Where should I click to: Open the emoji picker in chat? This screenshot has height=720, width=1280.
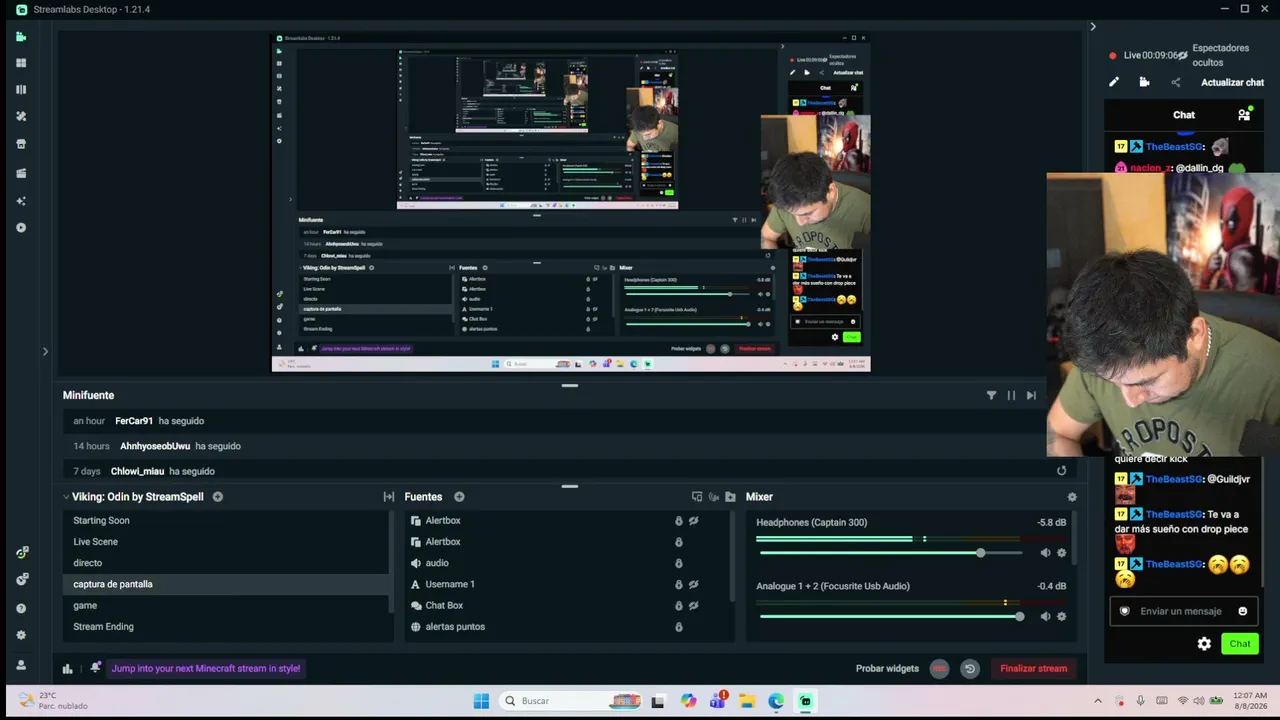(1243, 611)
